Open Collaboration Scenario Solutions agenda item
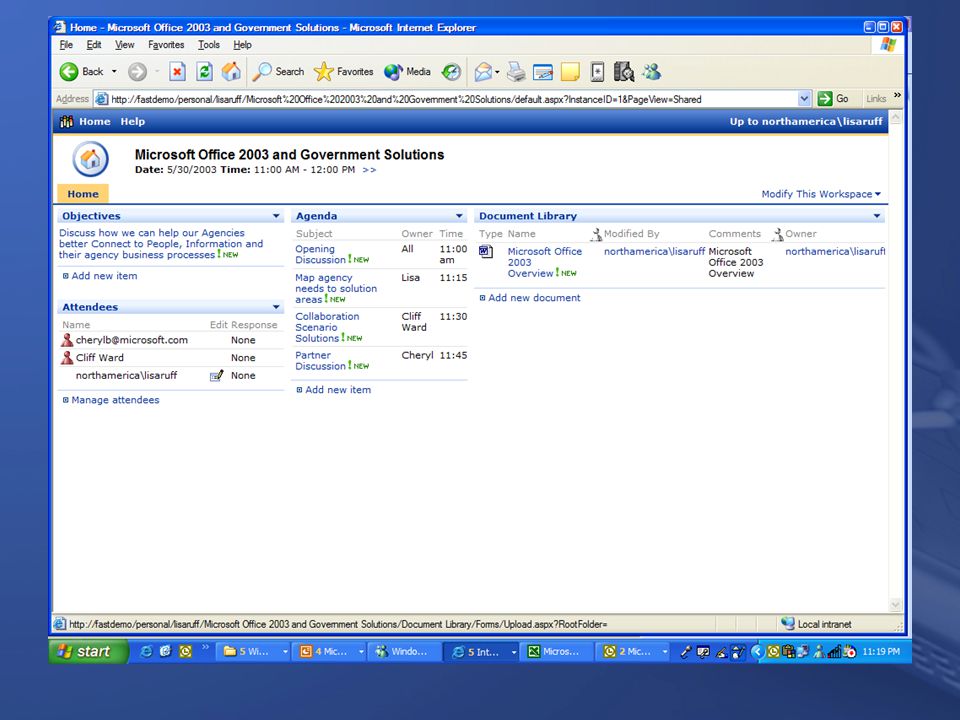 point(327,327)
